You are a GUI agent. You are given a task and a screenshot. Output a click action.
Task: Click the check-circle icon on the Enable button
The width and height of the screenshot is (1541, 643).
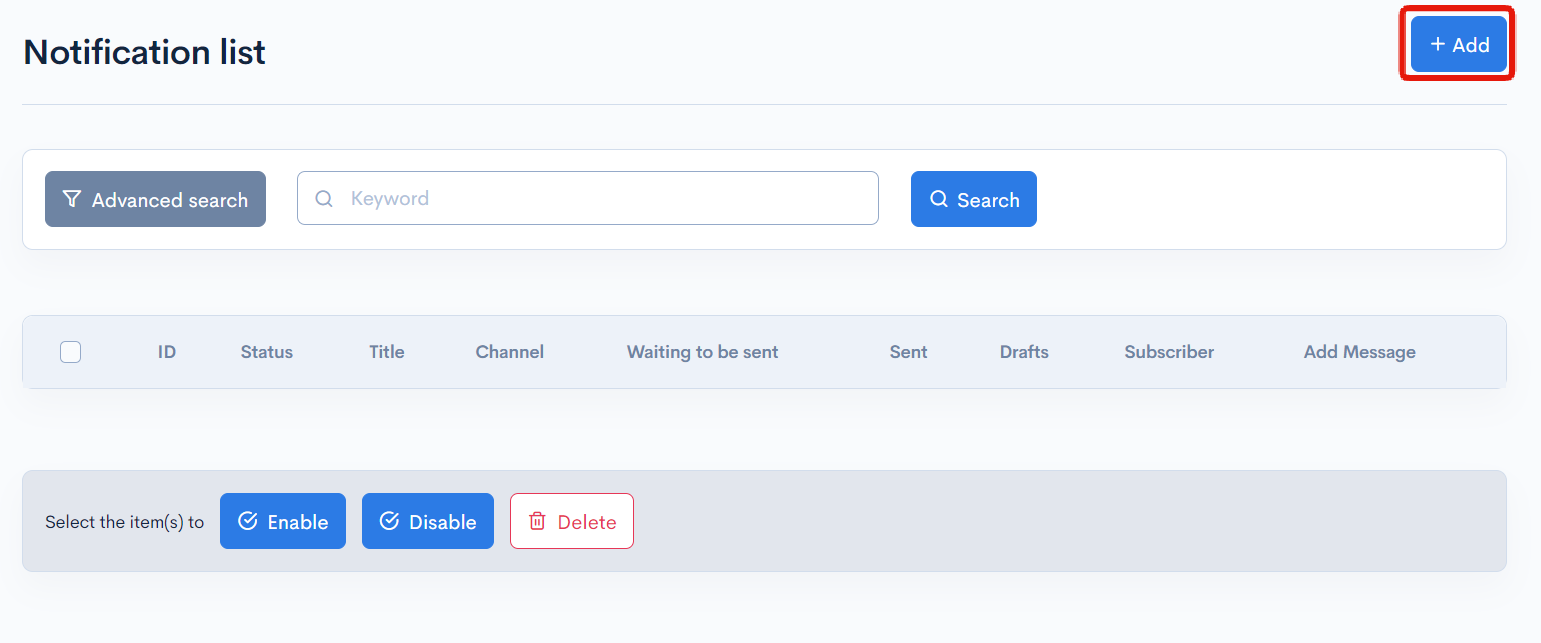[247, 520]
